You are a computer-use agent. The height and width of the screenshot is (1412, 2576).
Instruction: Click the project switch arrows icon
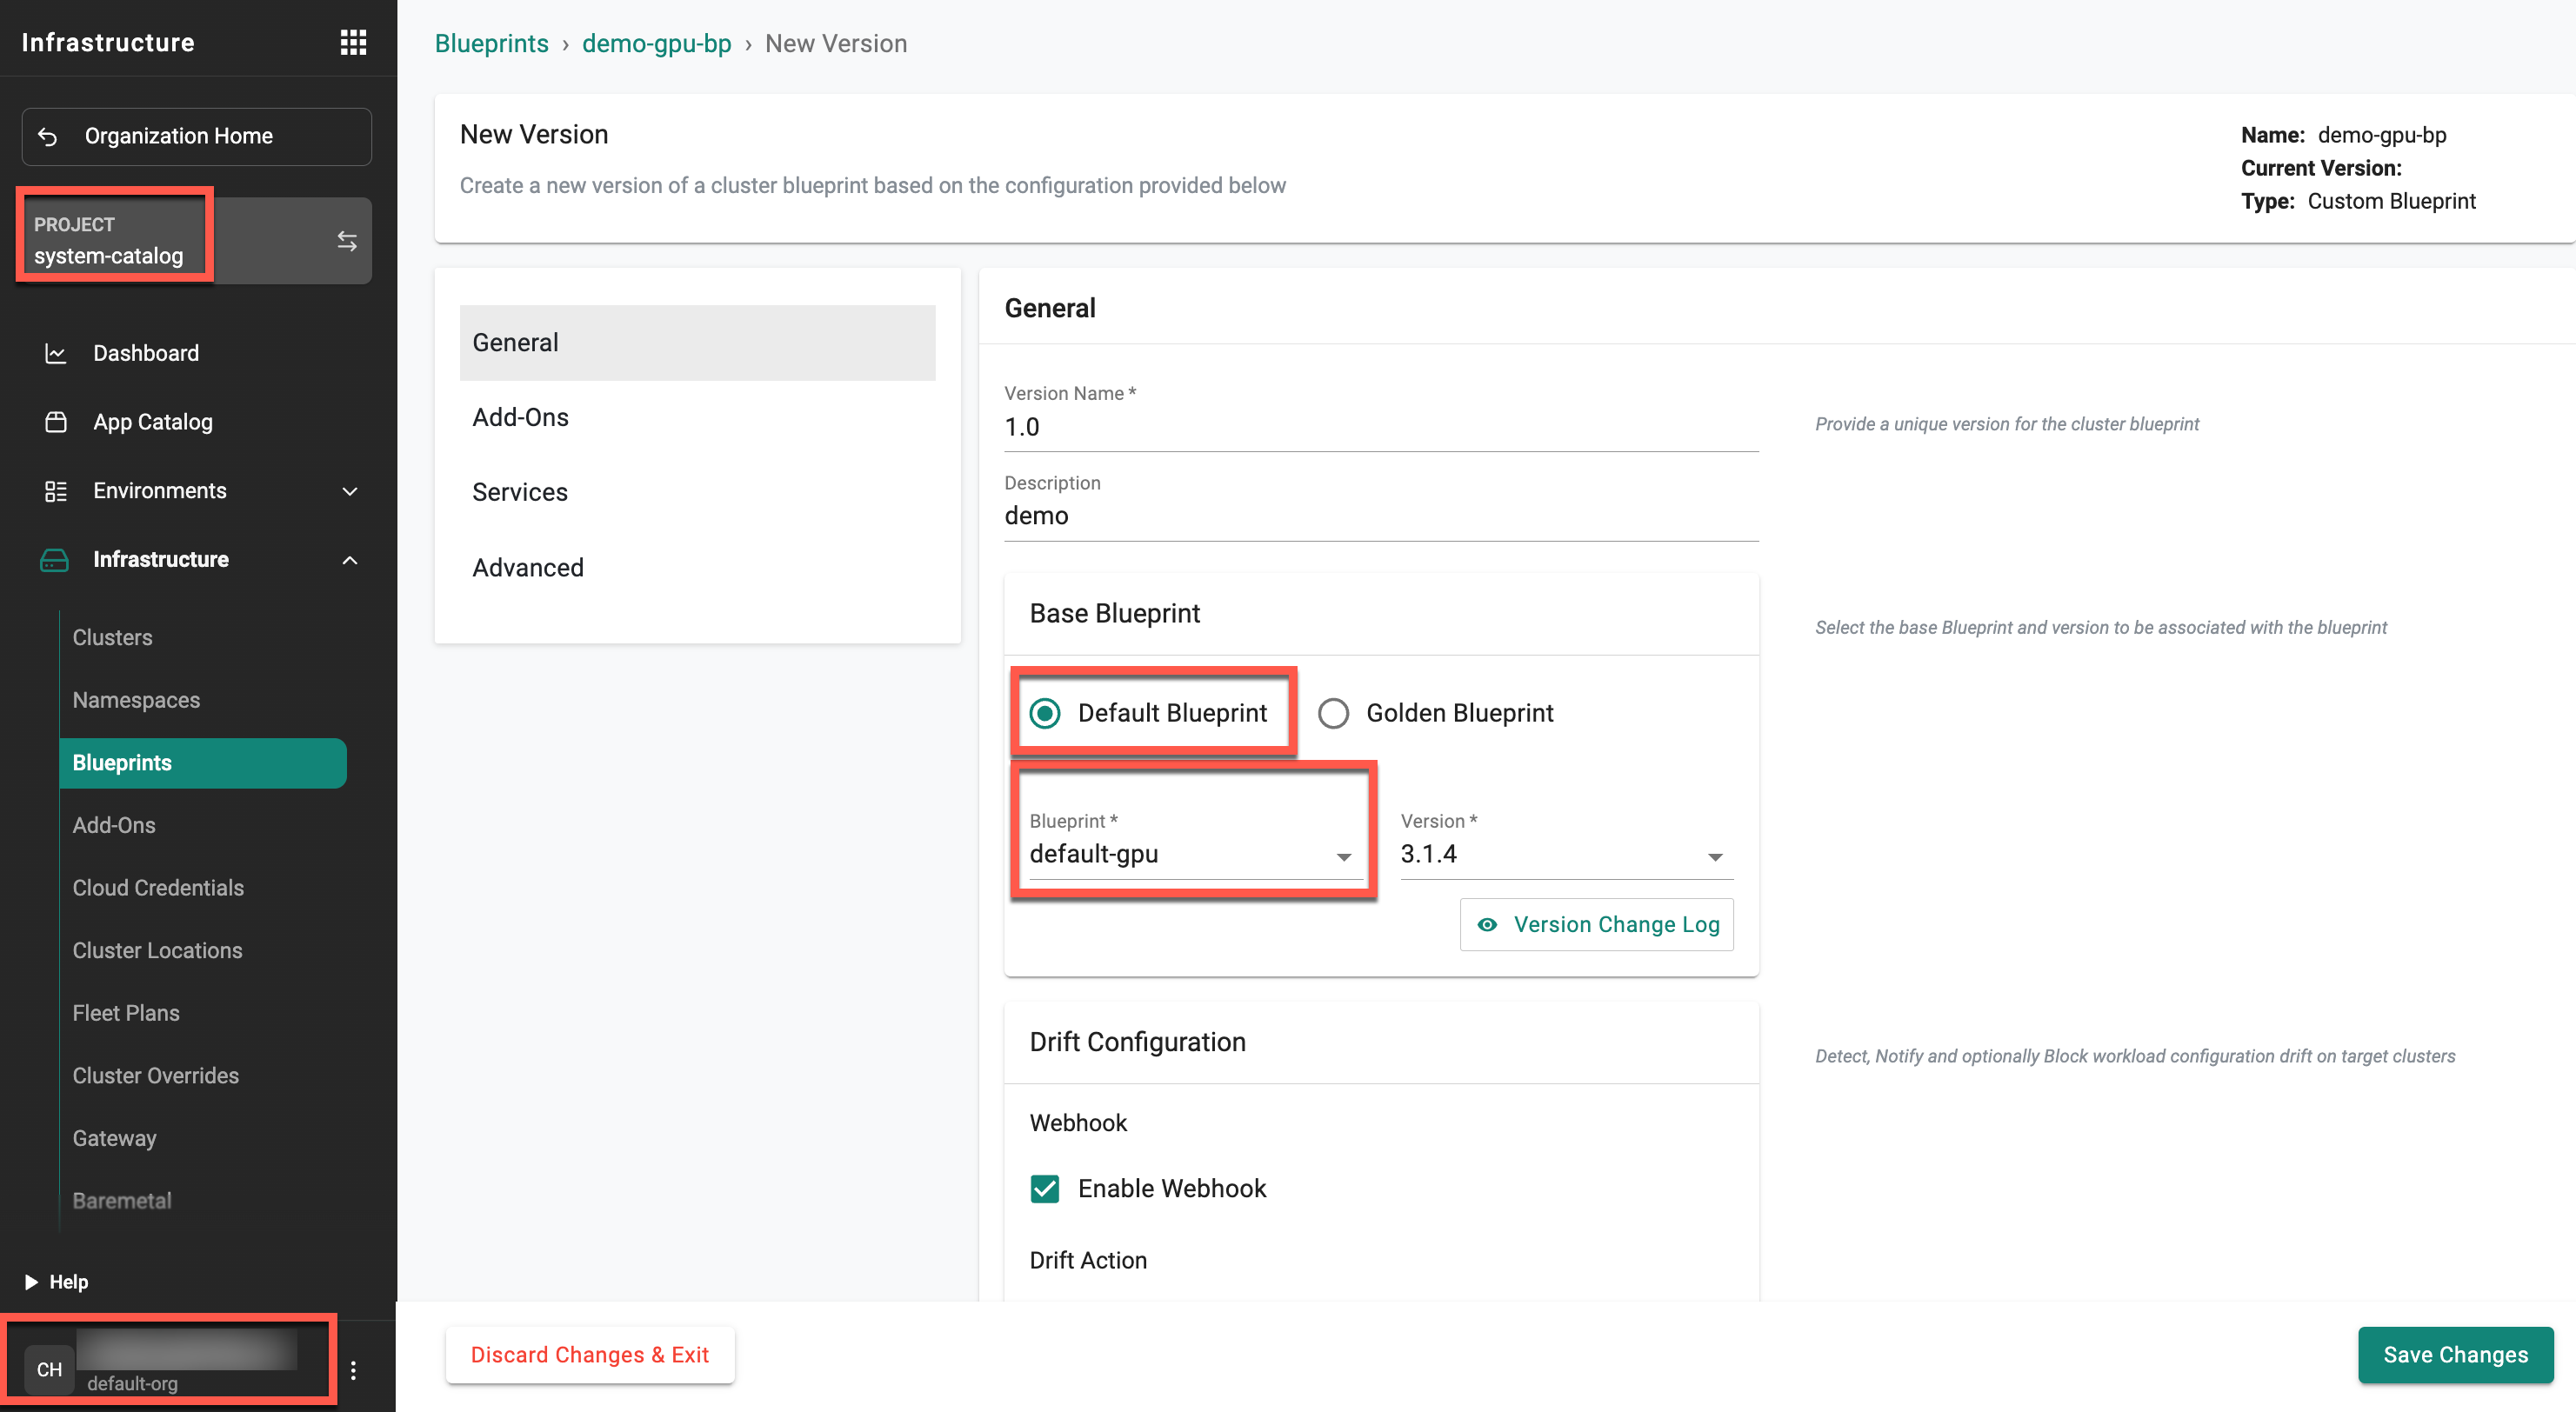346,241
